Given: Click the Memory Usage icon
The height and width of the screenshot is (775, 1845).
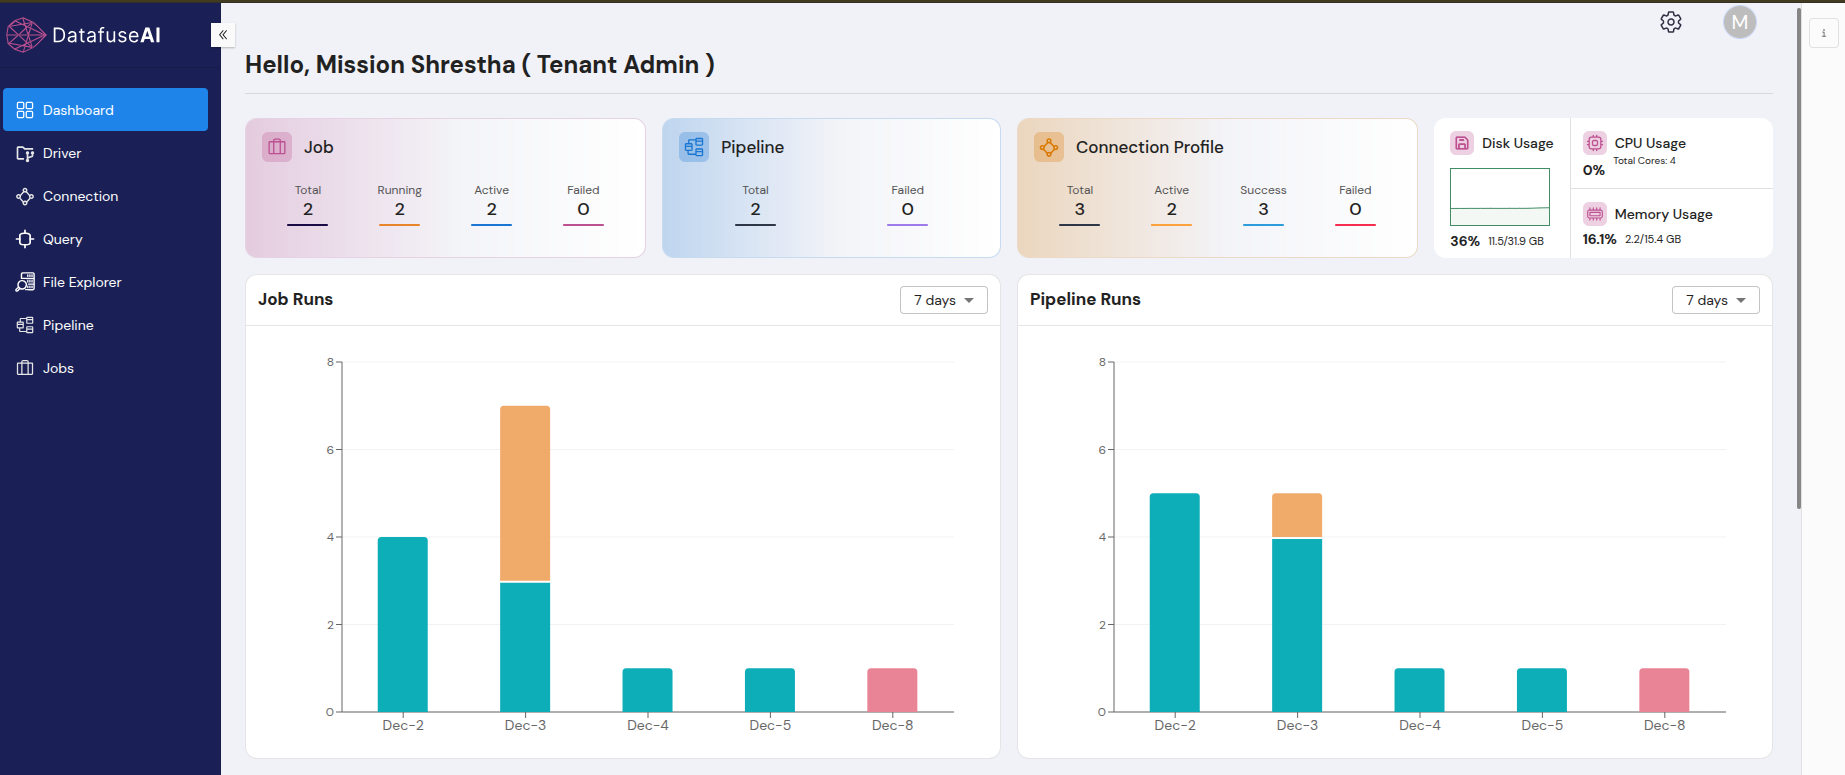Looking at the screenshot, I should [1595, 214].
